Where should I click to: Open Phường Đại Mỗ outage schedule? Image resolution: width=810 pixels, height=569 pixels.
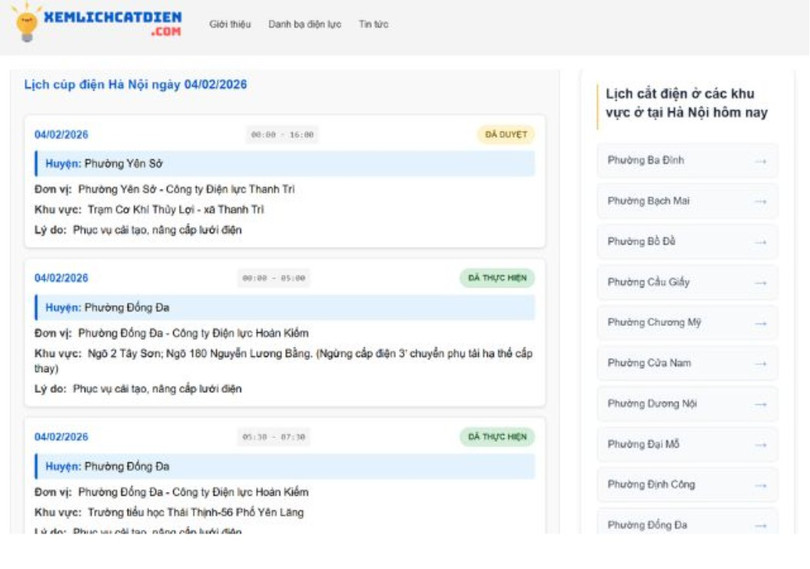tap(686, 444)
